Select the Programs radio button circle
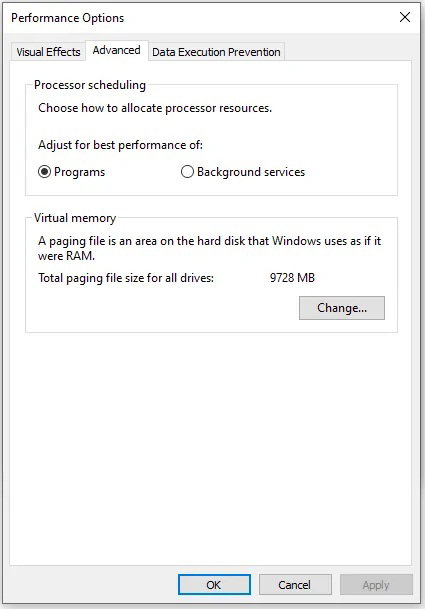The width and height of the screenshot is (425, 609). pos(44,172)
